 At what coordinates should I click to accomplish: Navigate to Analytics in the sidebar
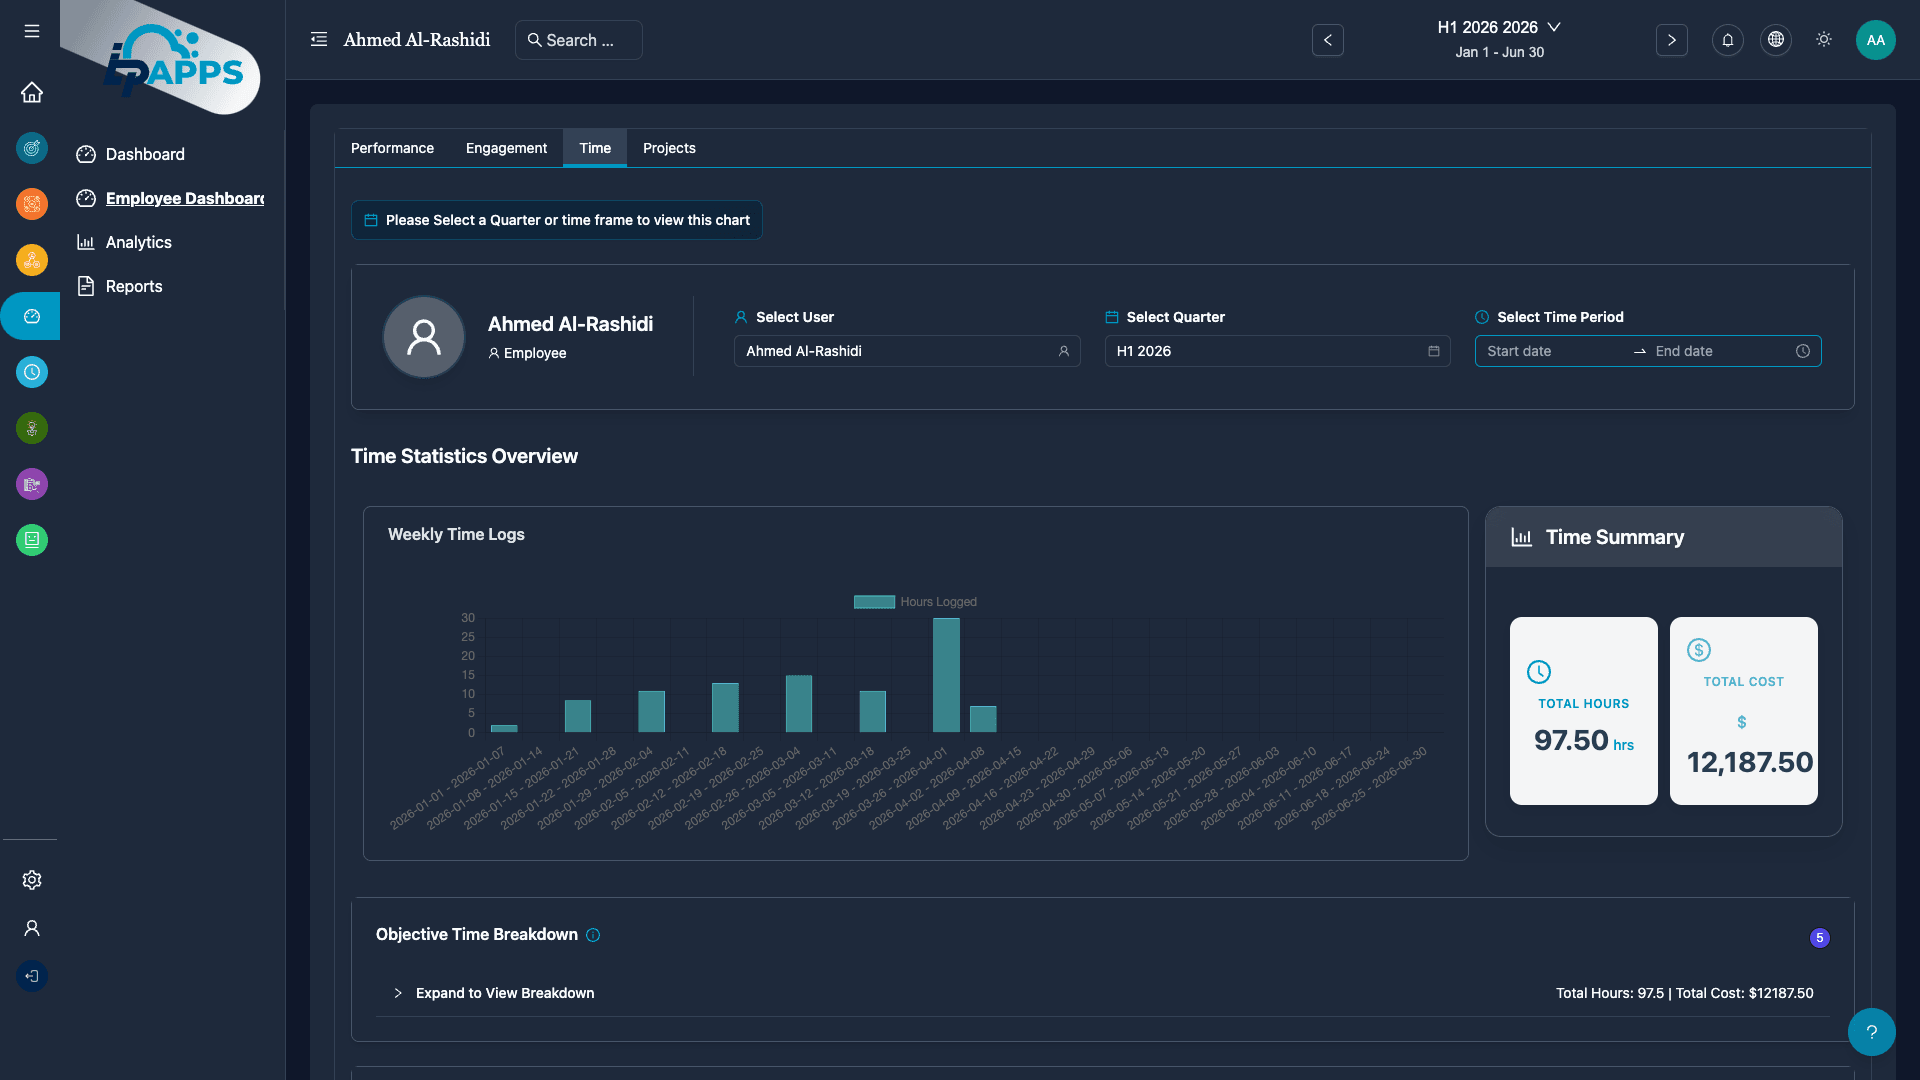(139, 242)
